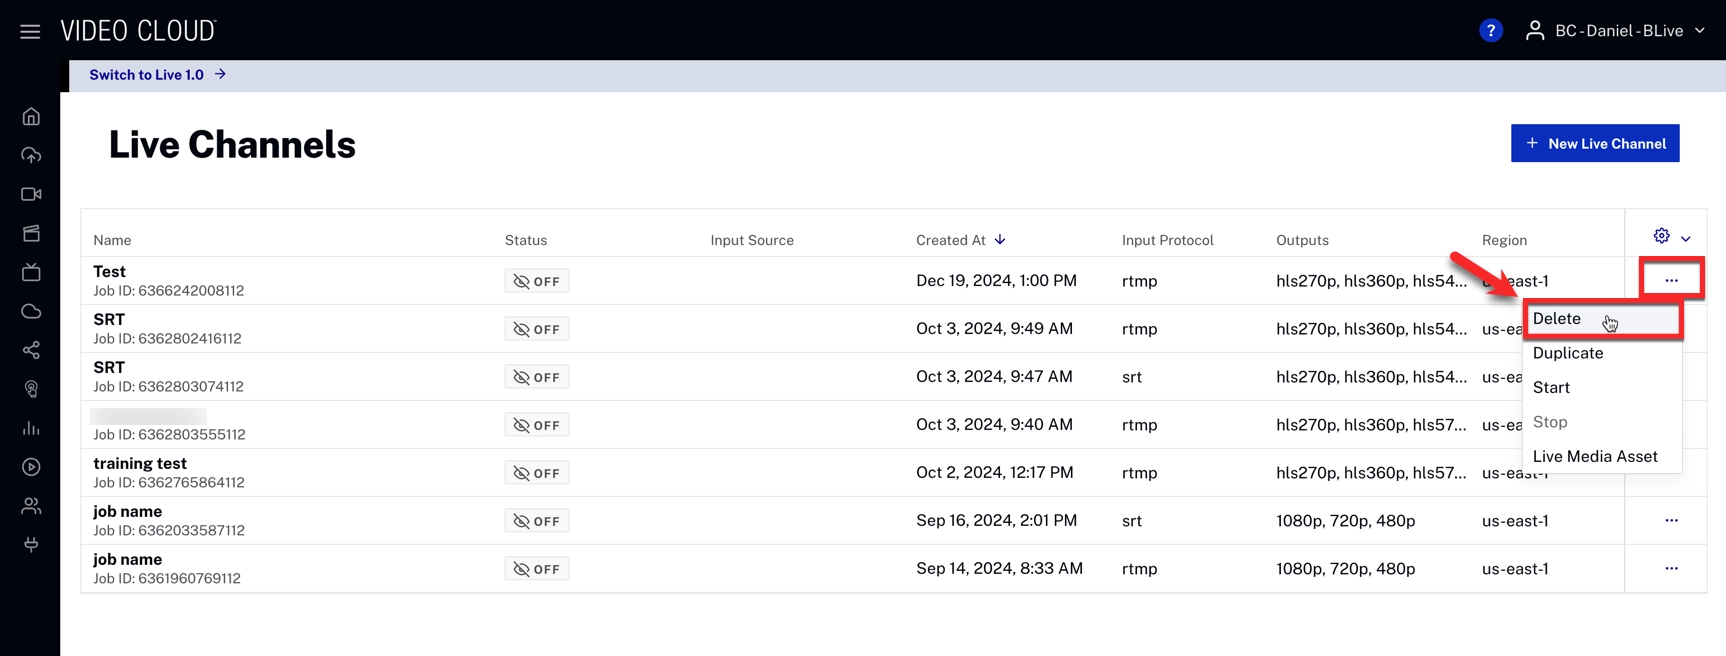The image size is (1726, 656).
Task: Click the Home icon in sidebar
Action: pos(31,117)
